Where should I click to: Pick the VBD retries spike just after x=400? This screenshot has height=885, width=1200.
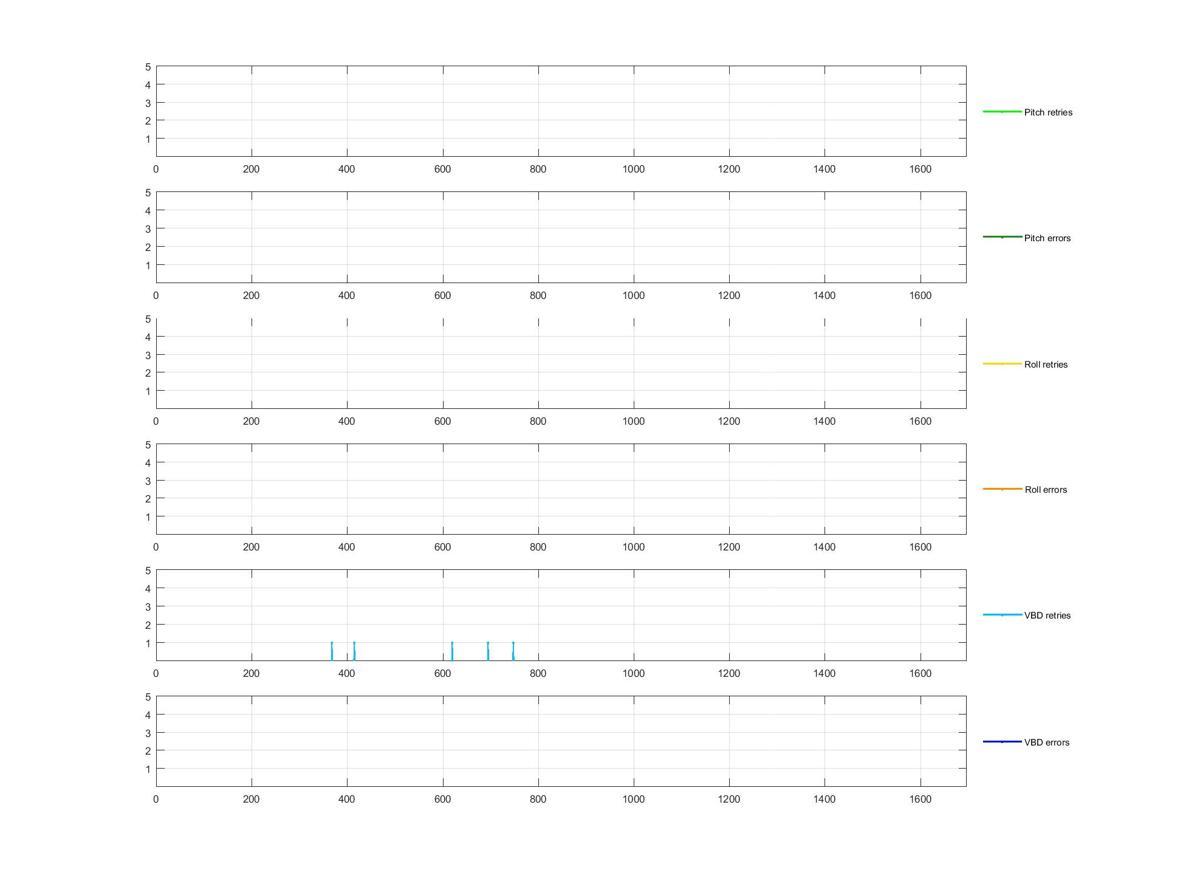[x=354, y=651]
